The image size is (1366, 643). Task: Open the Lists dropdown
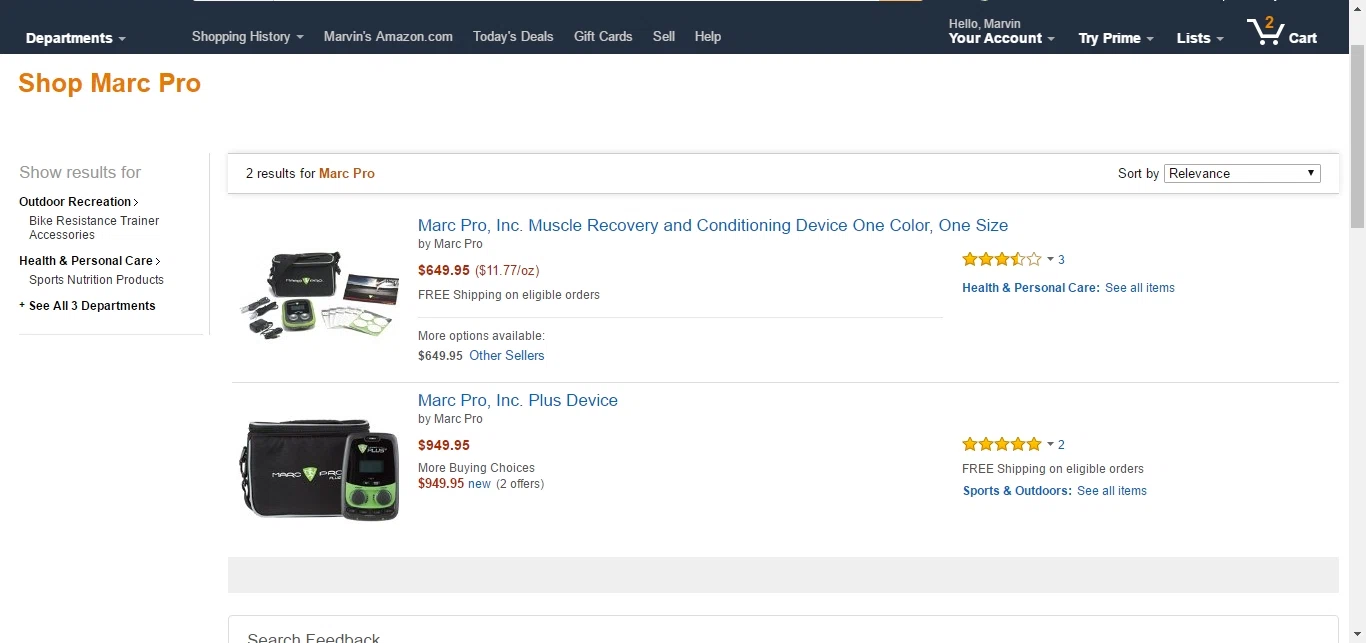(x=1200, y=38)
